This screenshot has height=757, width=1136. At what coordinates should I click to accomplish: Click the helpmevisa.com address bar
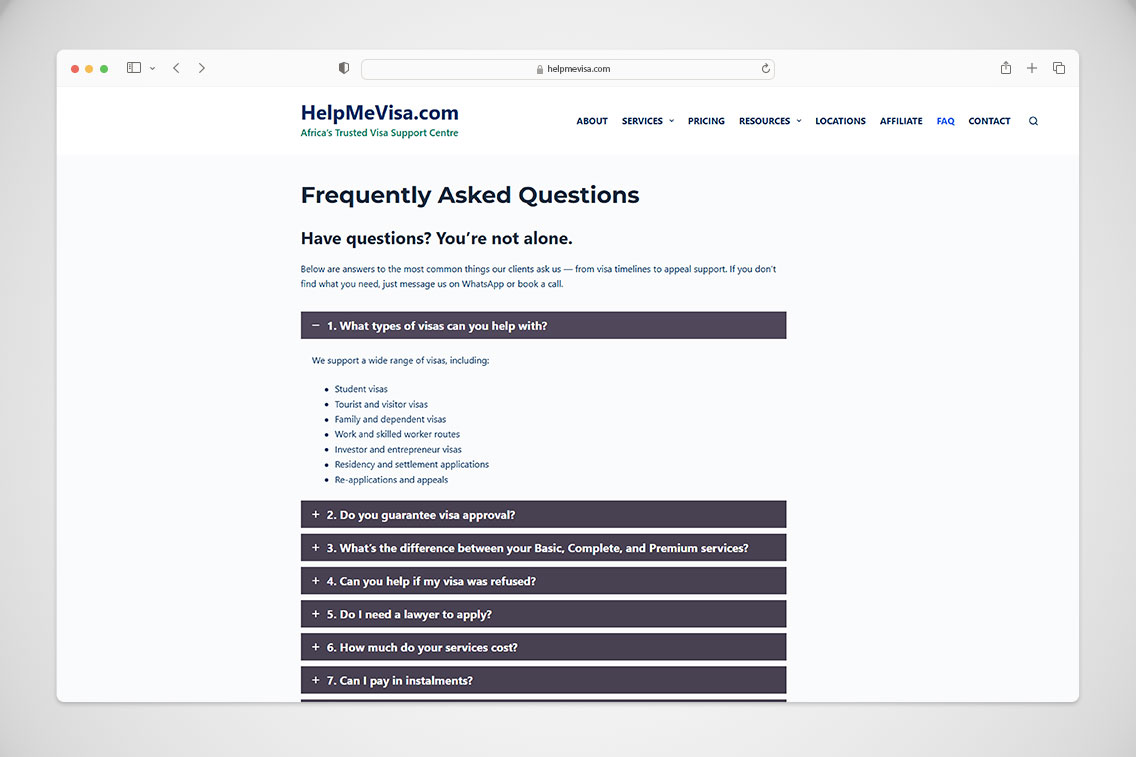(567, 69)
